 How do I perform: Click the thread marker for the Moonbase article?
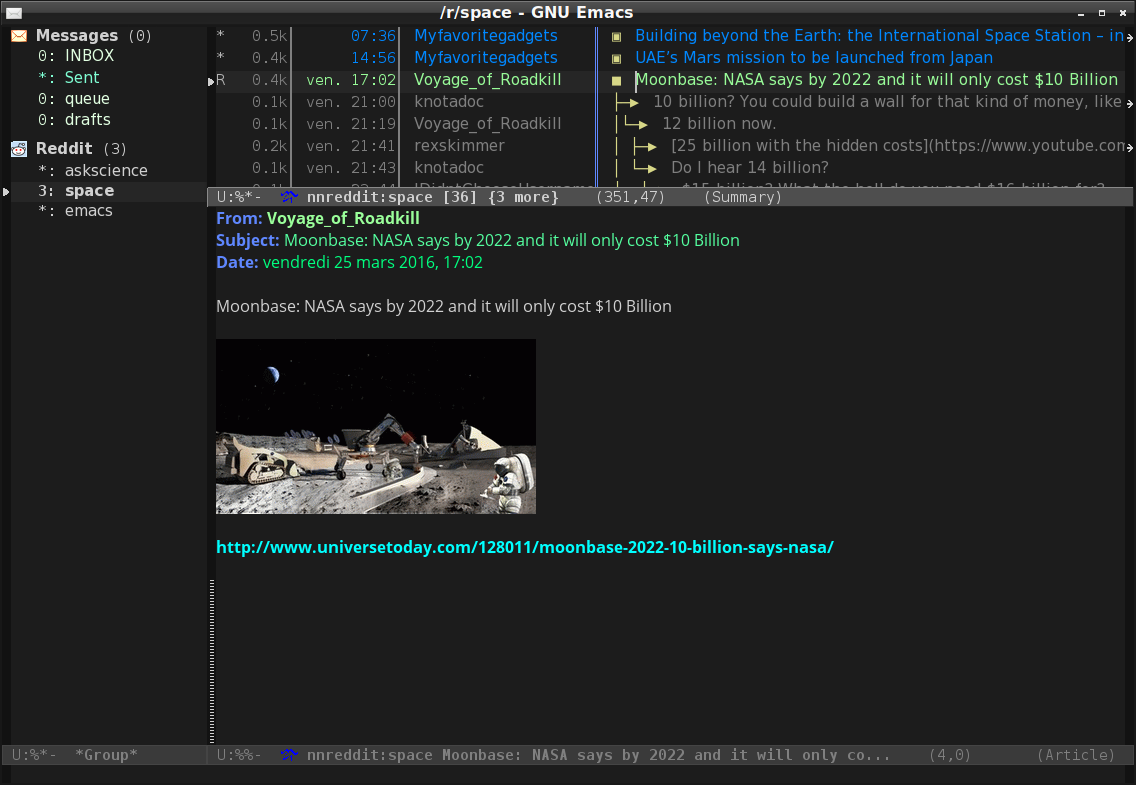[617, 80]
